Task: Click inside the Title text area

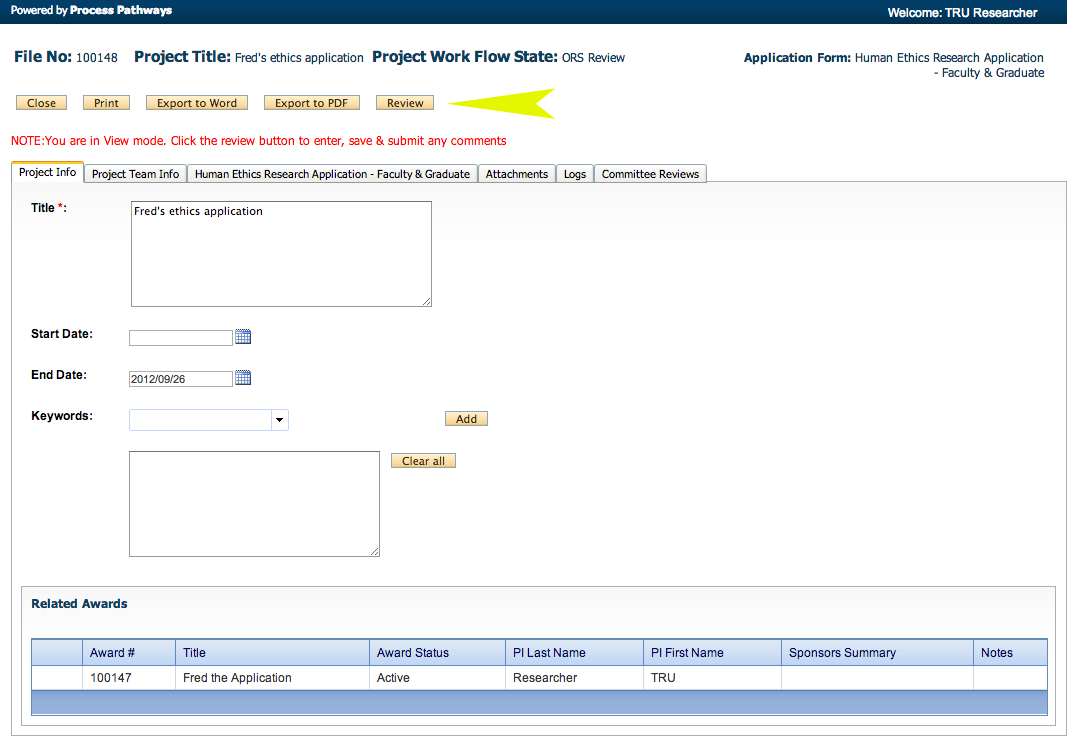Action: pyautogui.click(x=281, y=254)
